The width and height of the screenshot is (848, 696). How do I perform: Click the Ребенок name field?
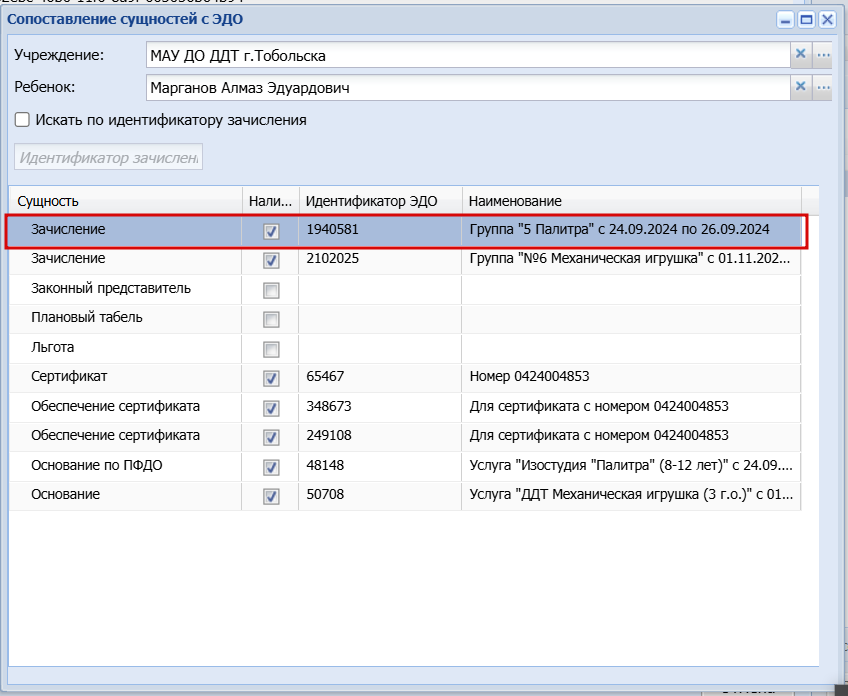coord(468,88)
